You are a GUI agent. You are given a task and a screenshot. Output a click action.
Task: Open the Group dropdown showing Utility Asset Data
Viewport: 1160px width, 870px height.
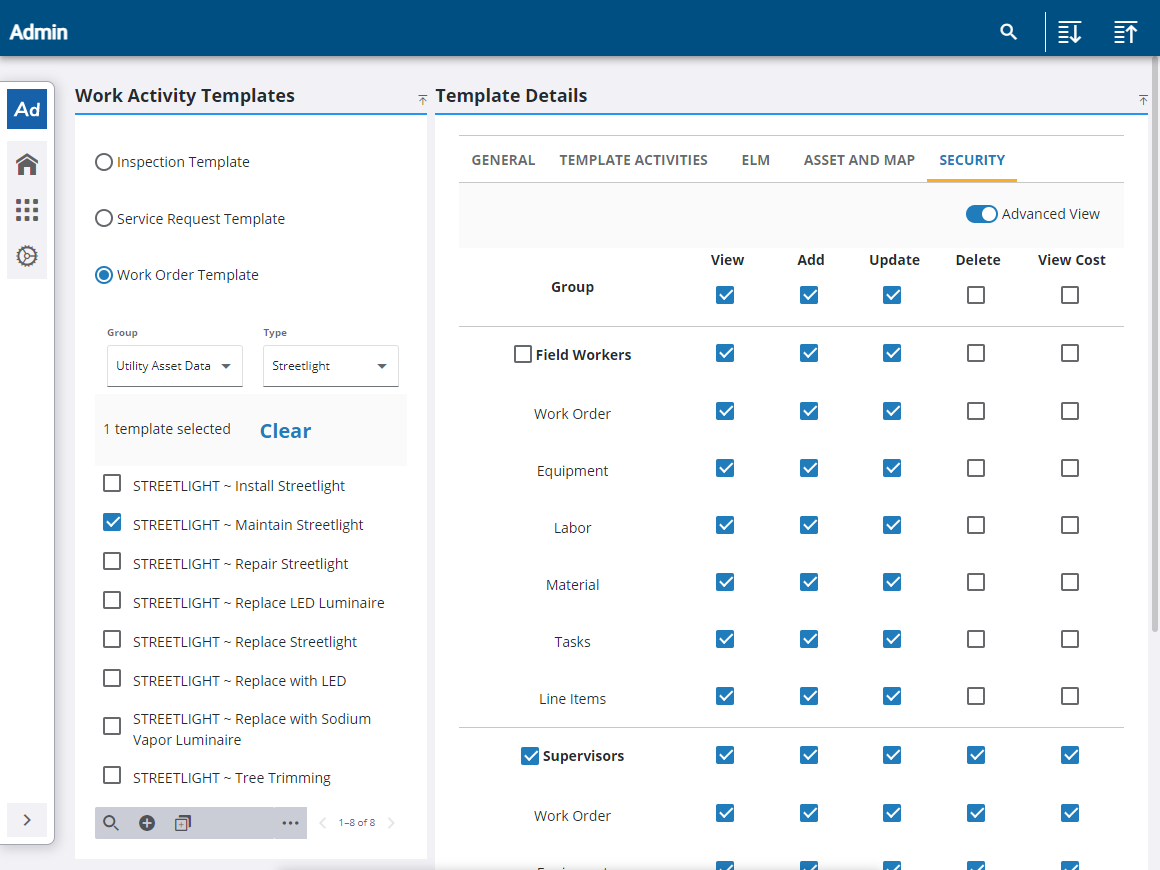(x=174, y=366)
